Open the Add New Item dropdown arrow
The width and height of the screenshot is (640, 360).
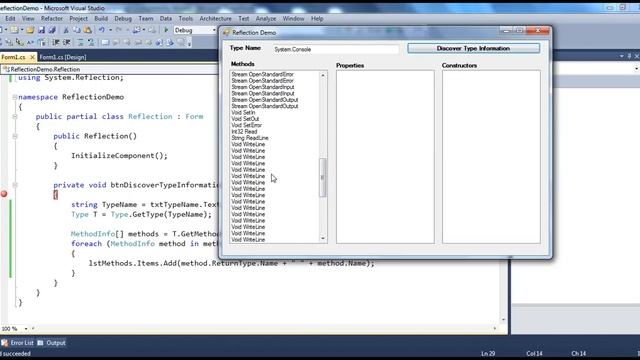(x=22, y=30)
